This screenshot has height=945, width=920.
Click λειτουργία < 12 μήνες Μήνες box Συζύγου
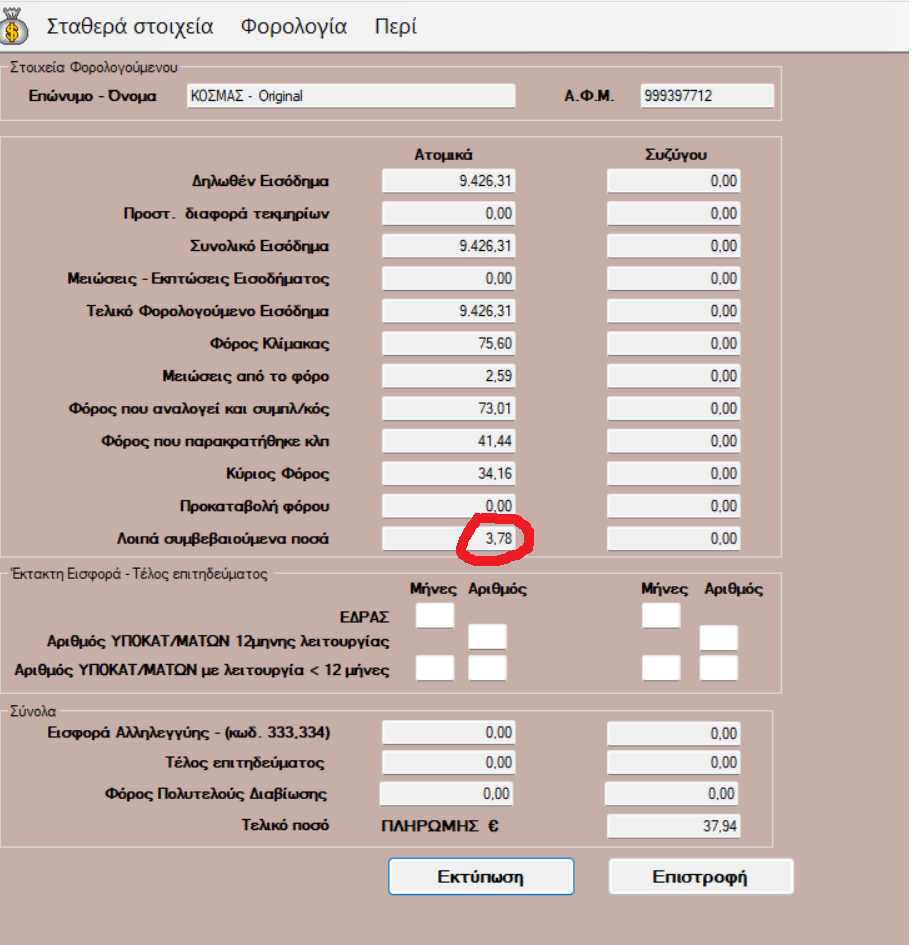(661, 668)
